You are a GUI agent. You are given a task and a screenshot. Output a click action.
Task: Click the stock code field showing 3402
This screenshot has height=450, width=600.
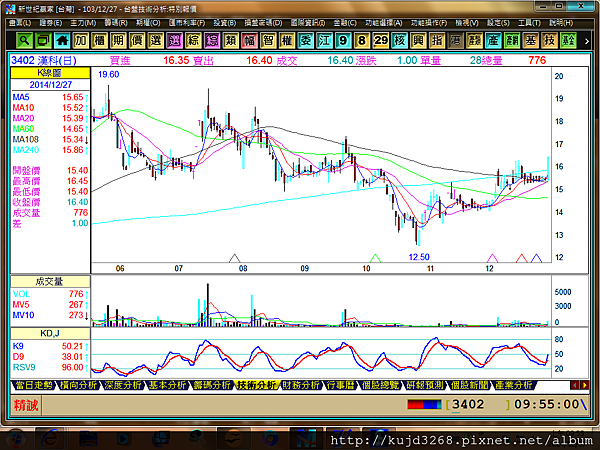click(478, 404)
